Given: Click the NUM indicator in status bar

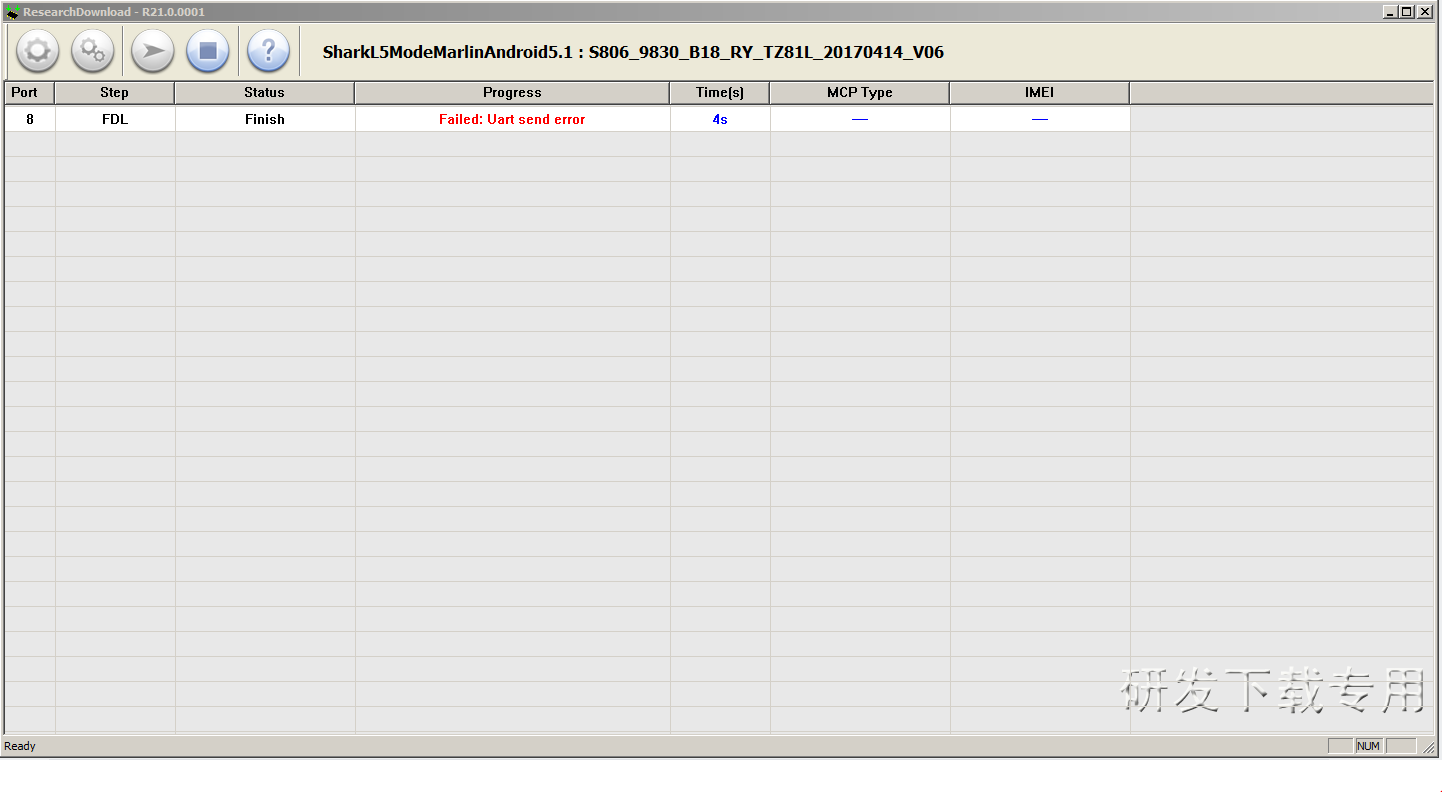Looking at the screenshot, I should tap(1368, 746).
